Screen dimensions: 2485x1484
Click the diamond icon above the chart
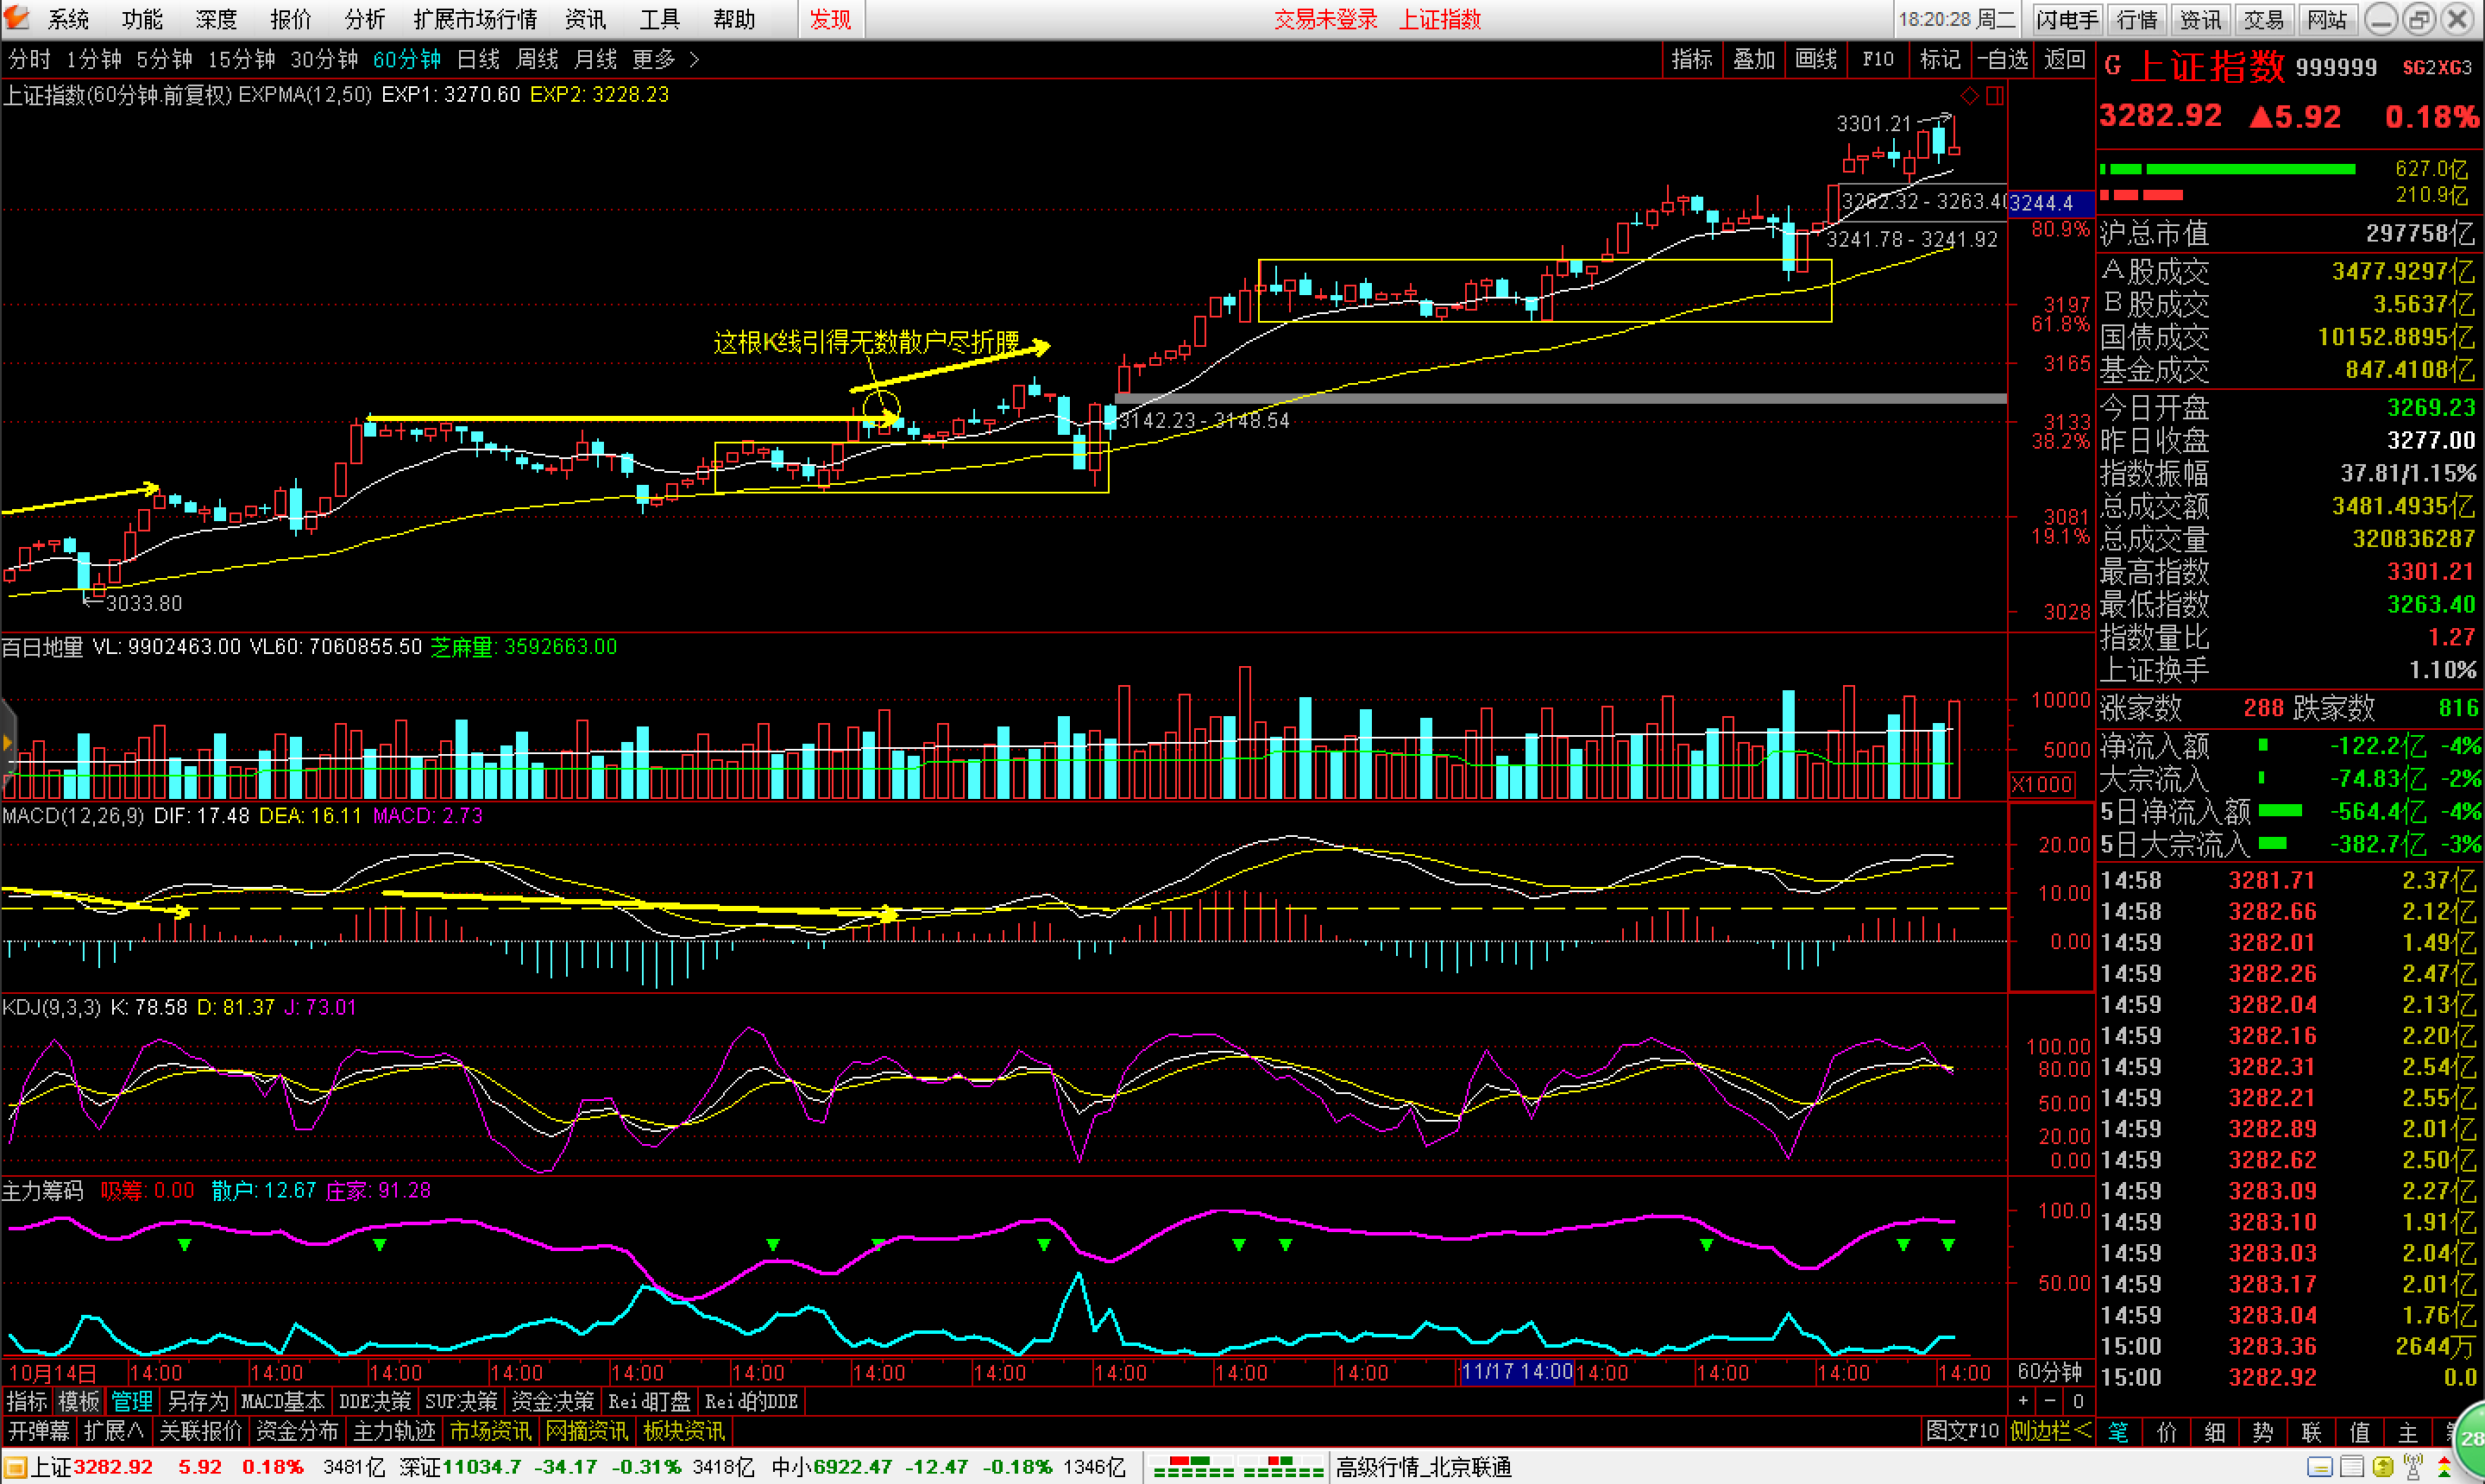tap(1969, 96)
